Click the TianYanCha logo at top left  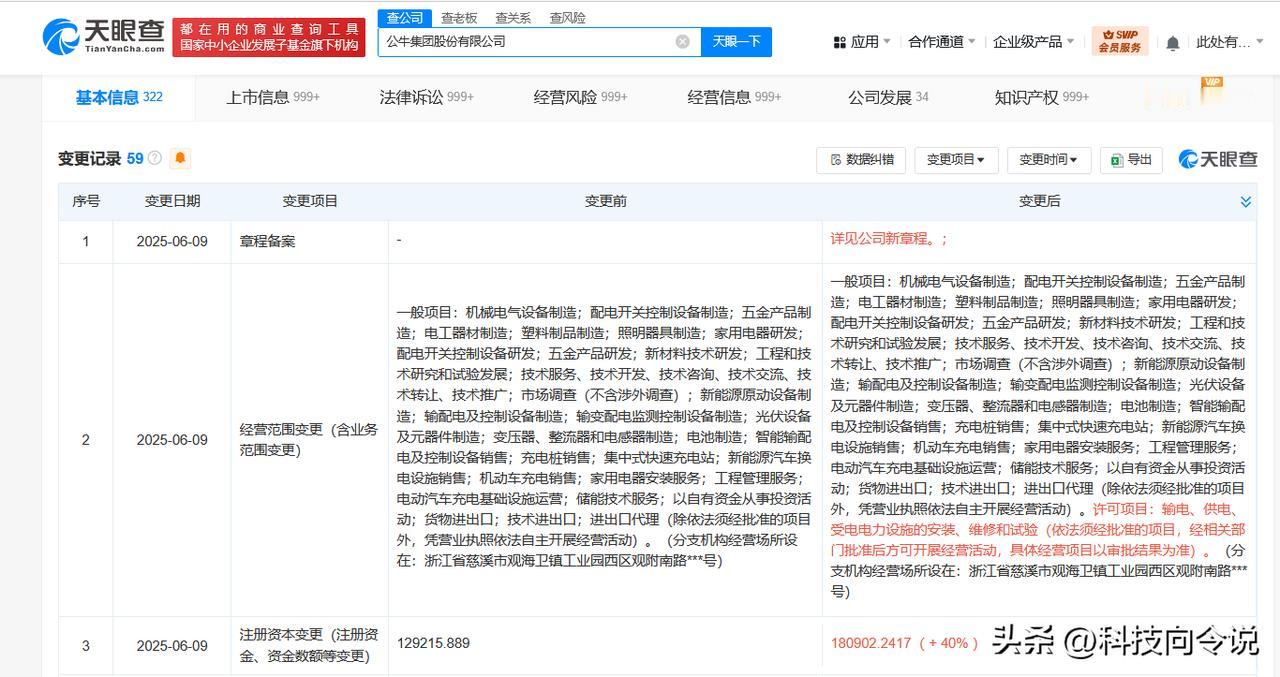pyautogui.click(x=103, y=37)
